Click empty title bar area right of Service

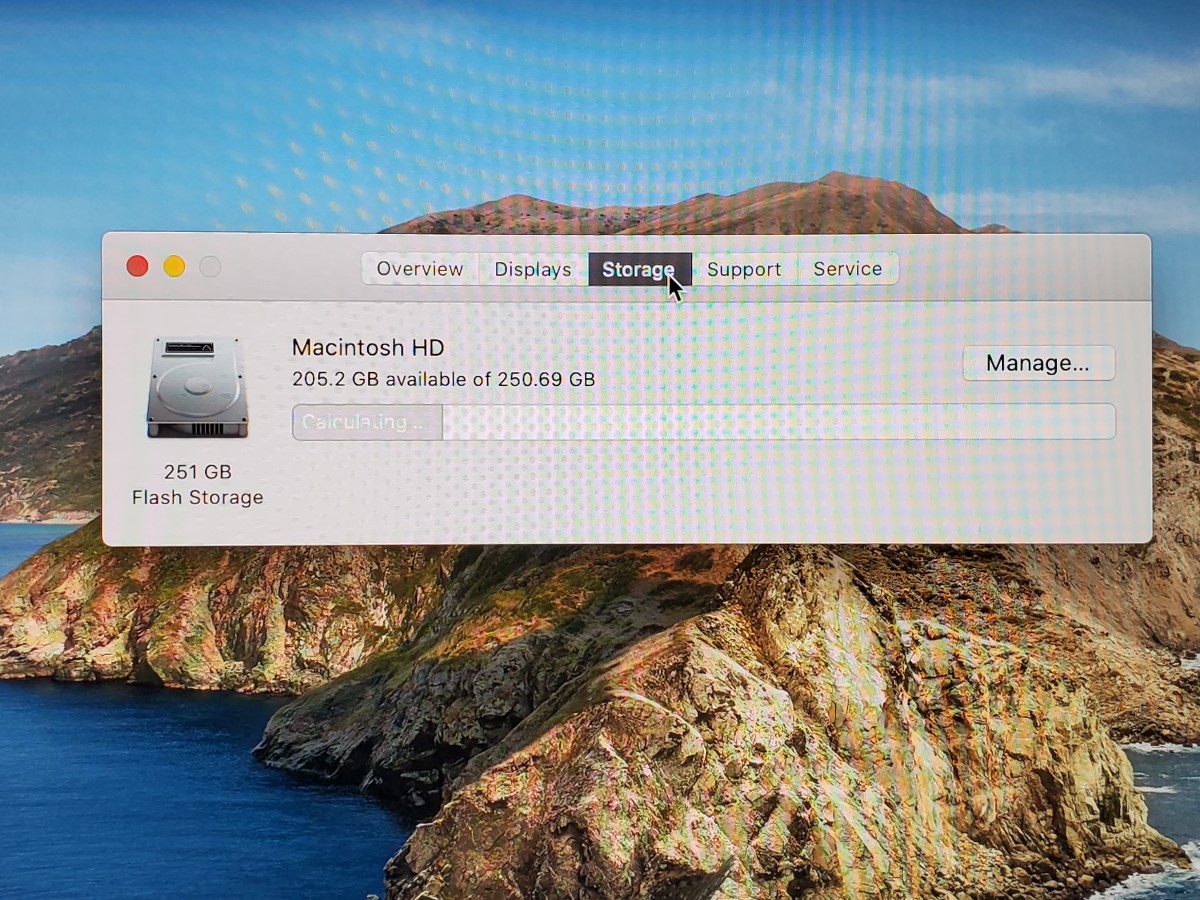1020,268
